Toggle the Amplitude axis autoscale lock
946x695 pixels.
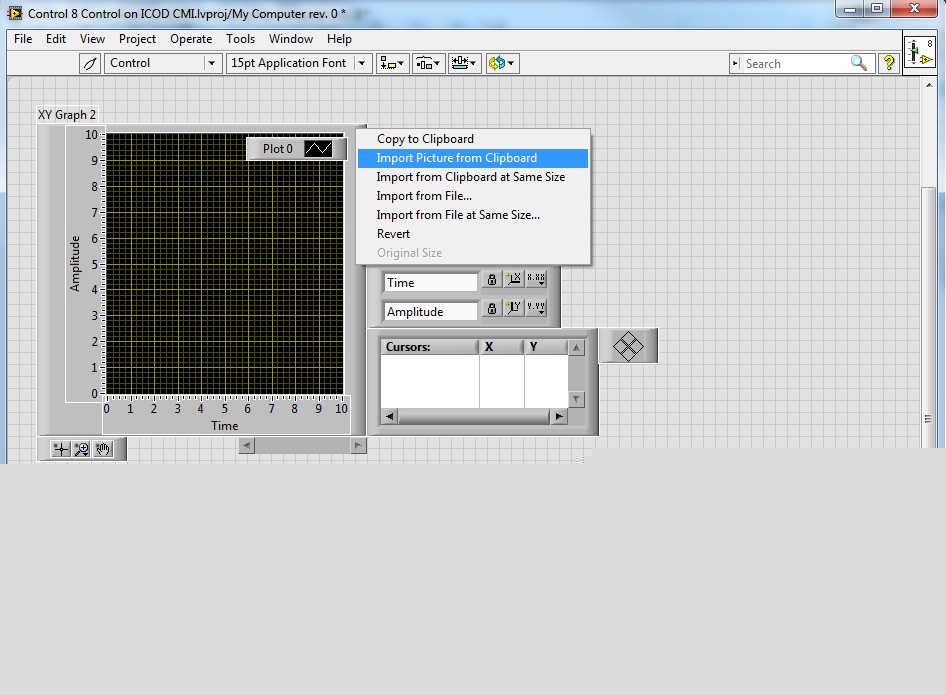[x=492, y=308]
